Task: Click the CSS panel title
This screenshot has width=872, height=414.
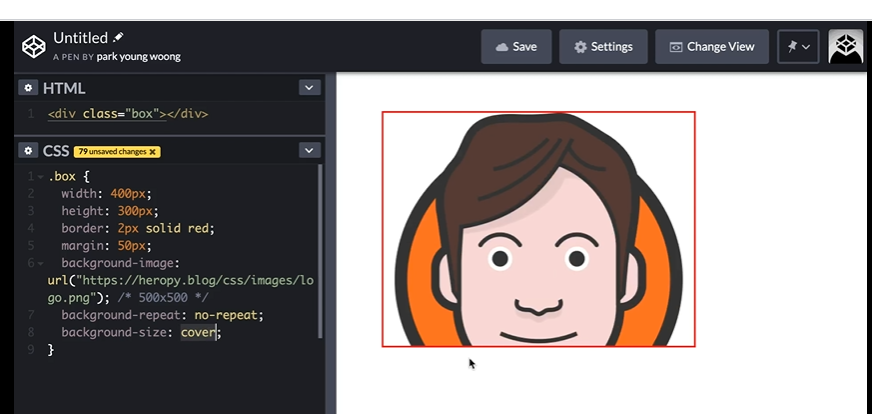Action: tap(56, 151)
